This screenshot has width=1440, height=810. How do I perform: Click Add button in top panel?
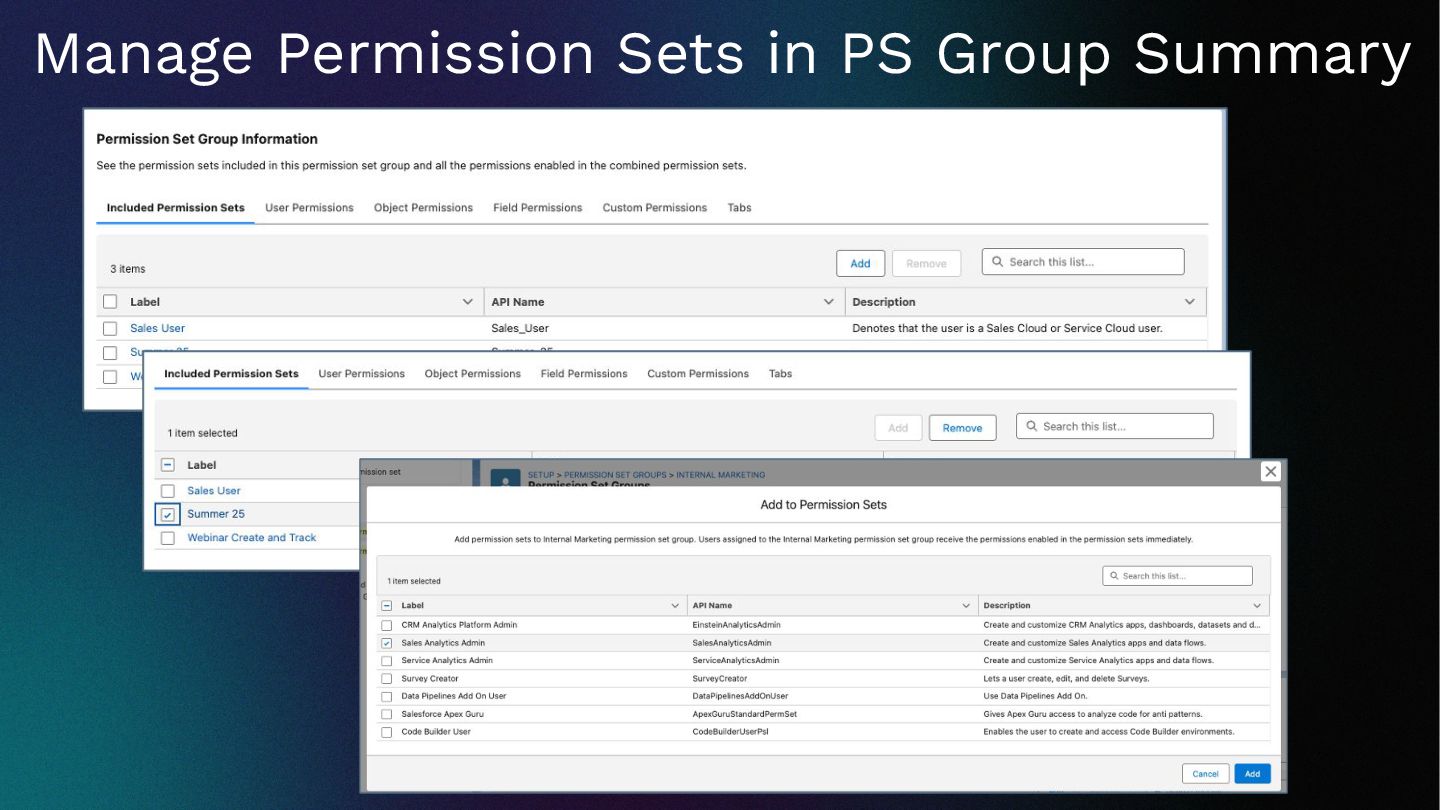(860, 263)
